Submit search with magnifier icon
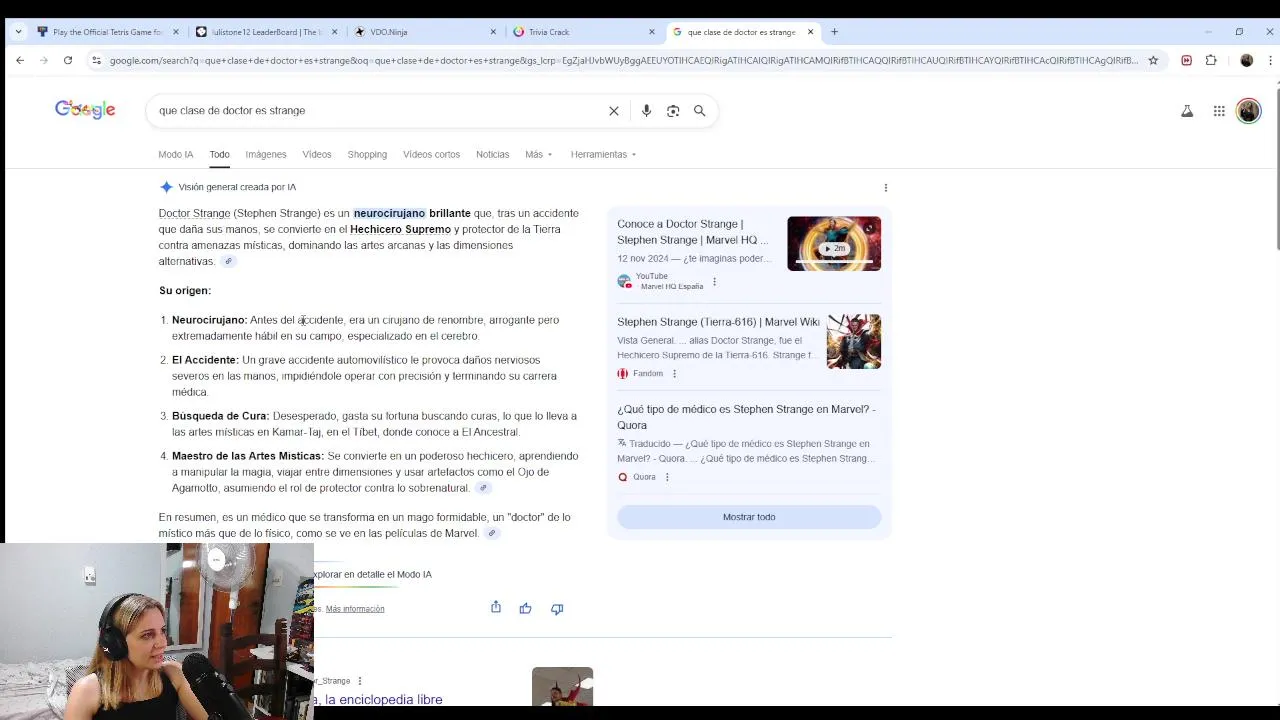 click(x=700, y=111)
